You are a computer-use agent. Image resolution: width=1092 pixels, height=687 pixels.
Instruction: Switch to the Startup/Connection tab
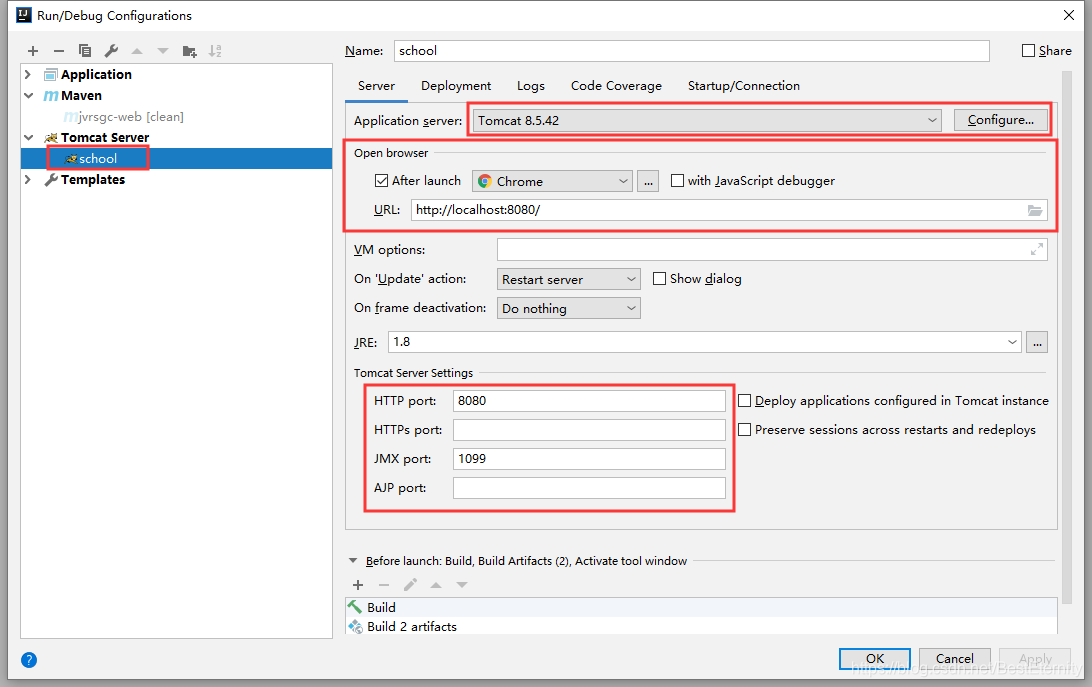click(x=744, y=86)
